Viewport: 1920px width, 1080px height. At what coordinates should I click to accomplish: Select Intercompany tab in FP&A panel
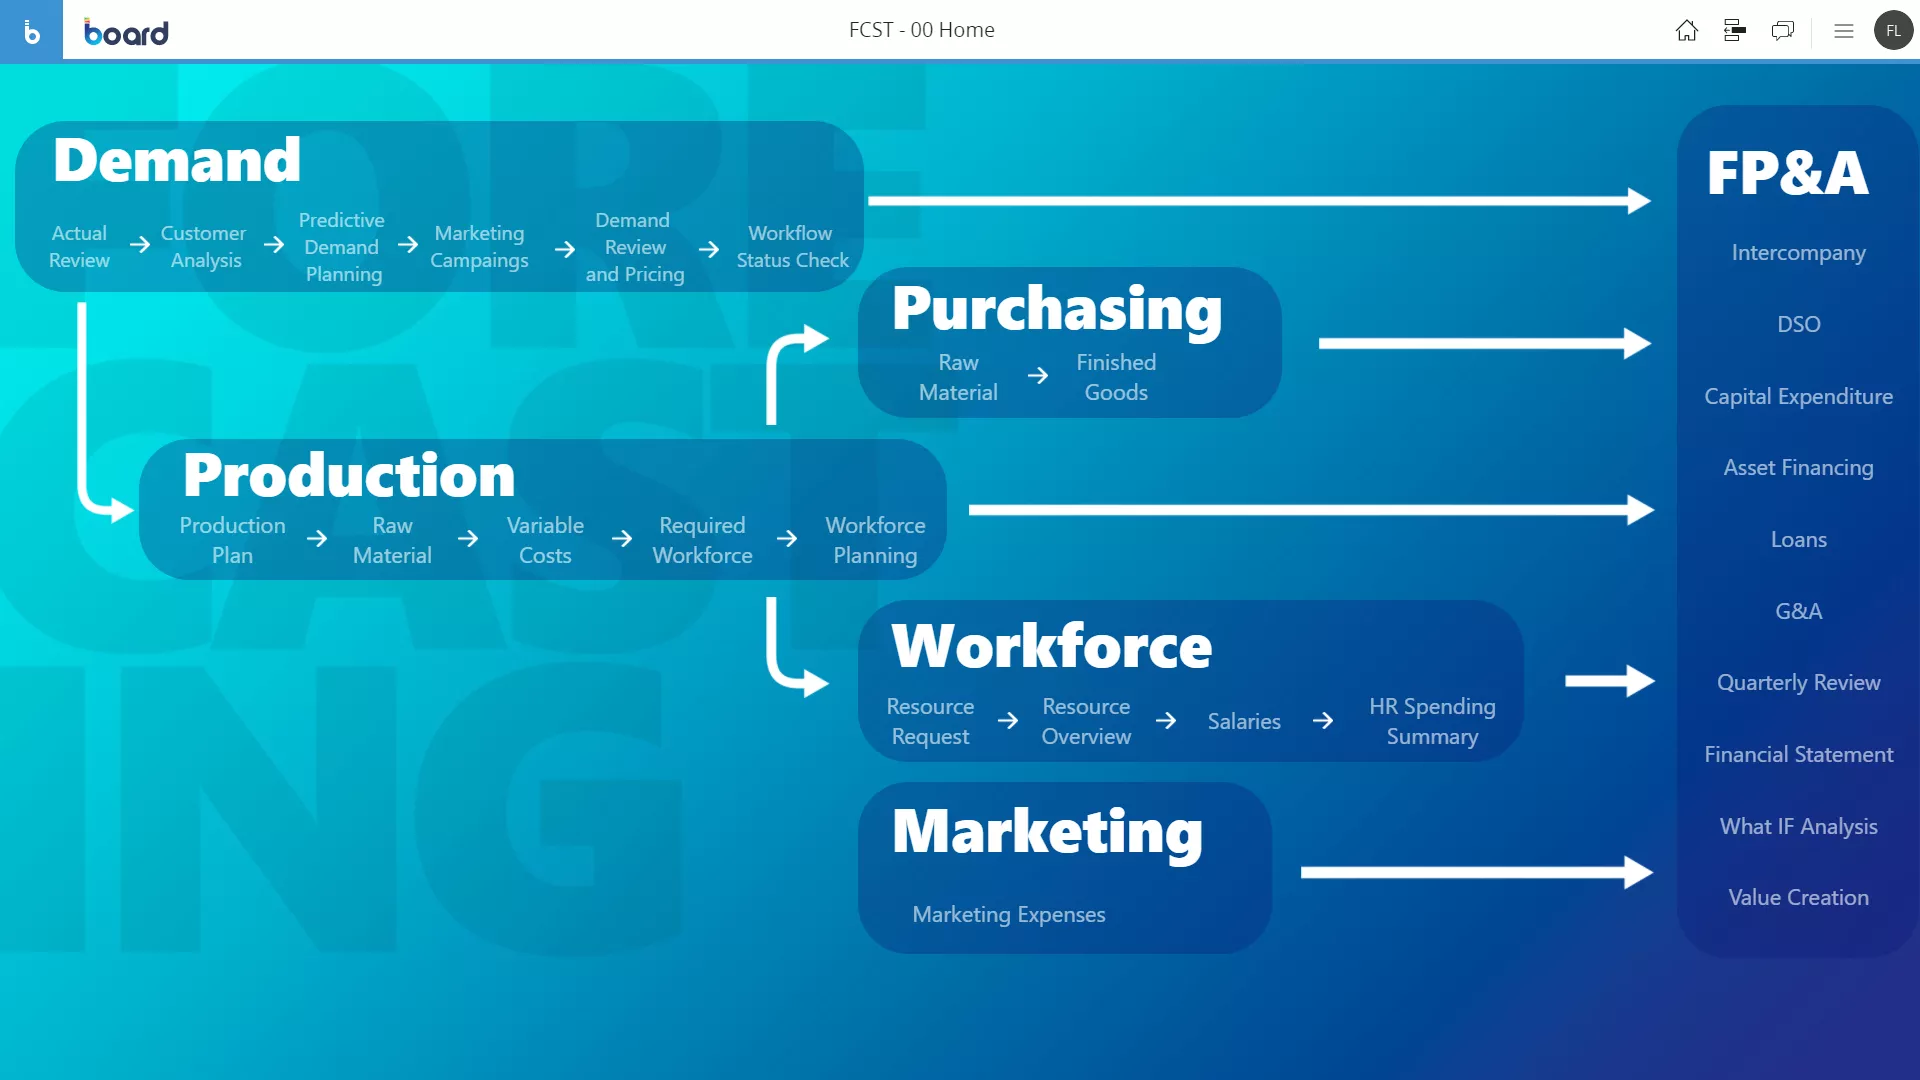tap(1799, 252)
